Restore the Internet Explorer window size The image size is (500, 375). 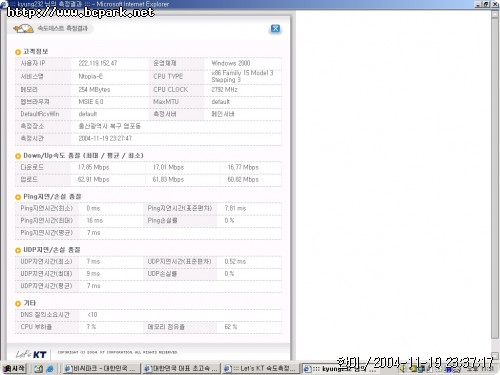coord(486,4)
